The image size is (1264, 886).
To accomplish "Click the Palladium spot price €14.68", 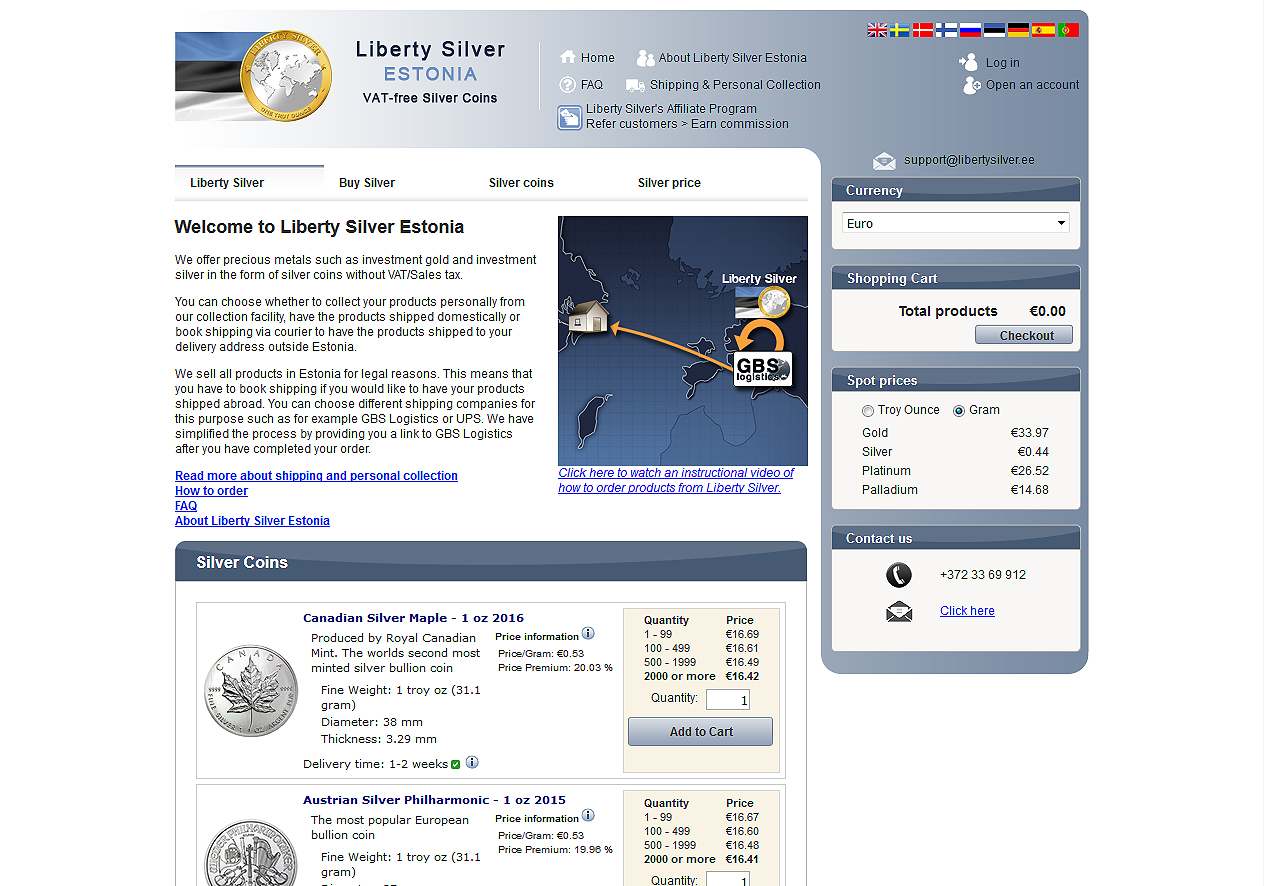I will (x=1029, y=490).
